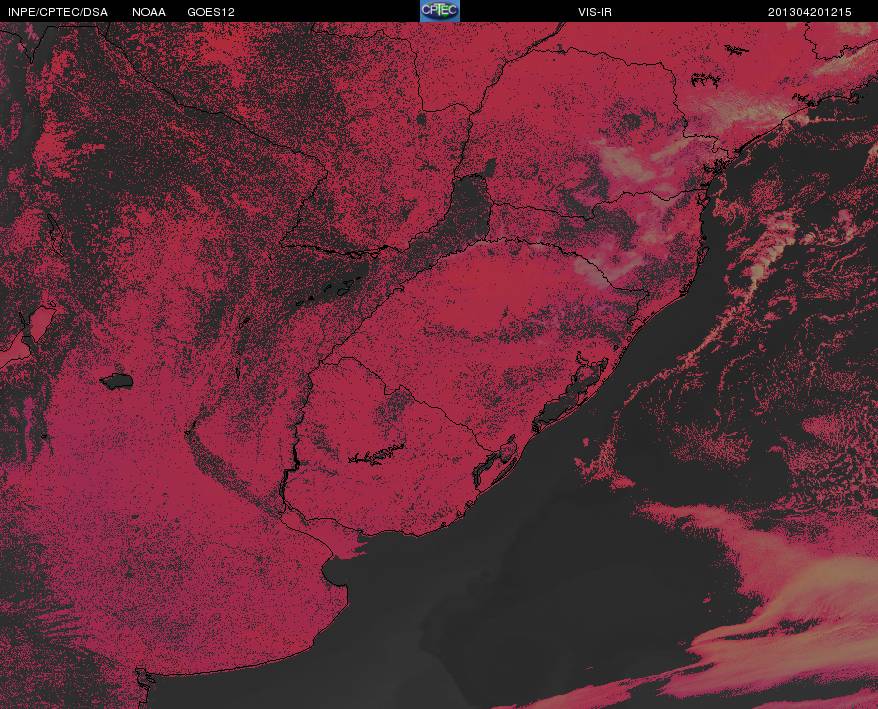This screenshot has height=709, width=878.
Task: Click the GOES12 satellite label
Action: pyautogui.click(x=211, y=12)
